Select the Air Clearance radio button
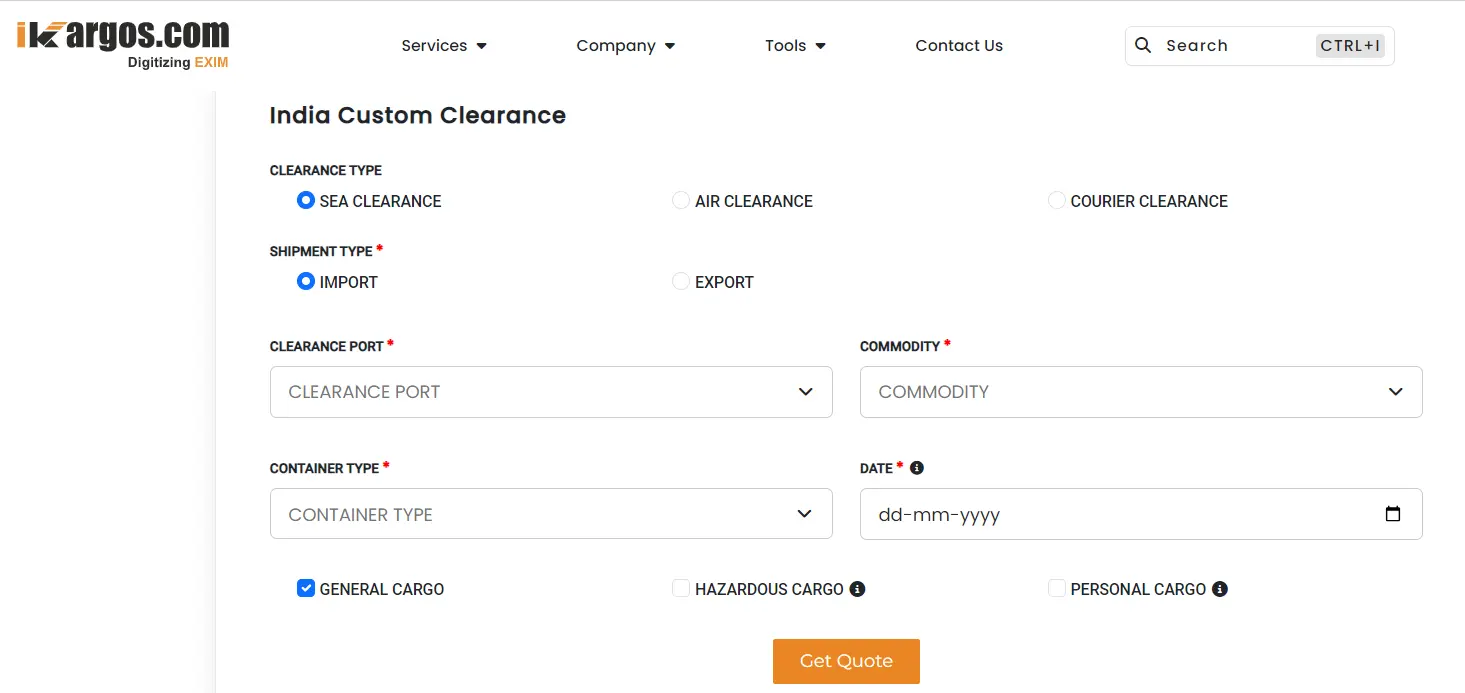Screen dimensions: 1465x693 (681, 201)
